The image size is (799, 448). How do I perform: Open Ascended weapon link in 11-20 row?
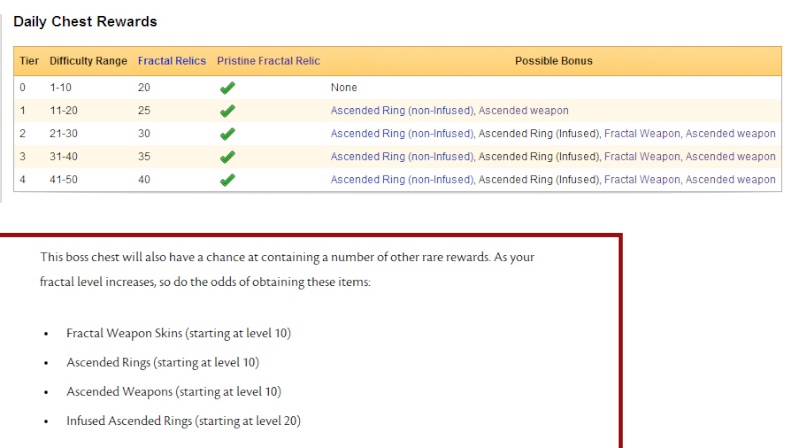click(x=523, y=111)
